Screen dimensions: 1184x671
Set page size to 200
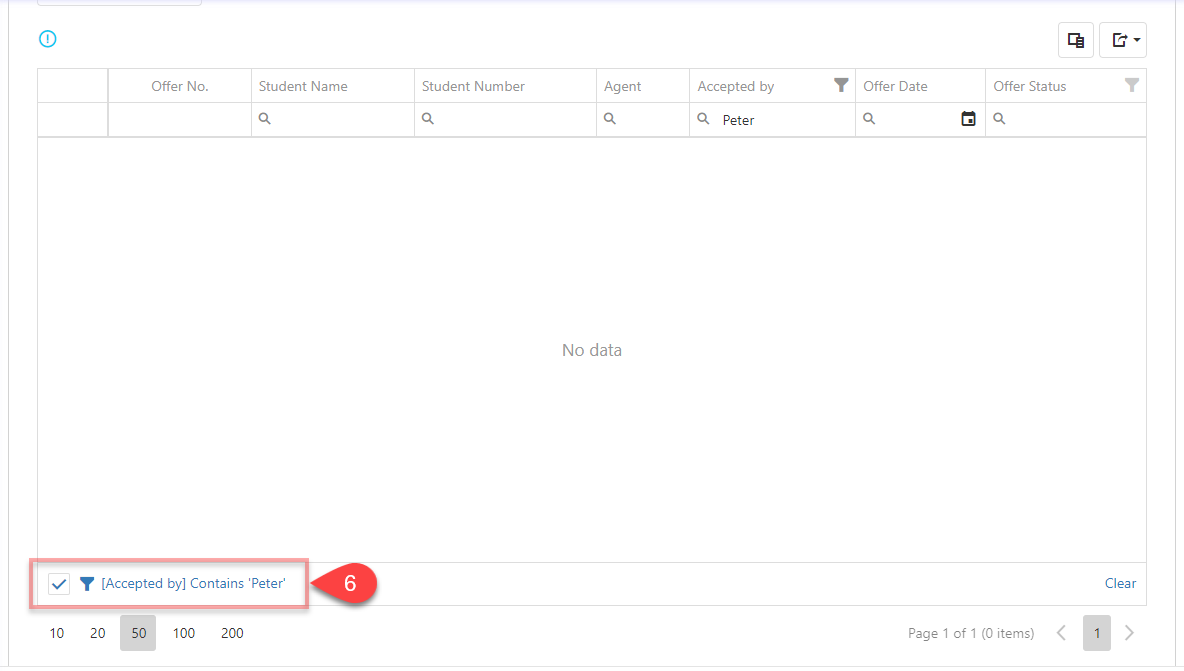232,633
